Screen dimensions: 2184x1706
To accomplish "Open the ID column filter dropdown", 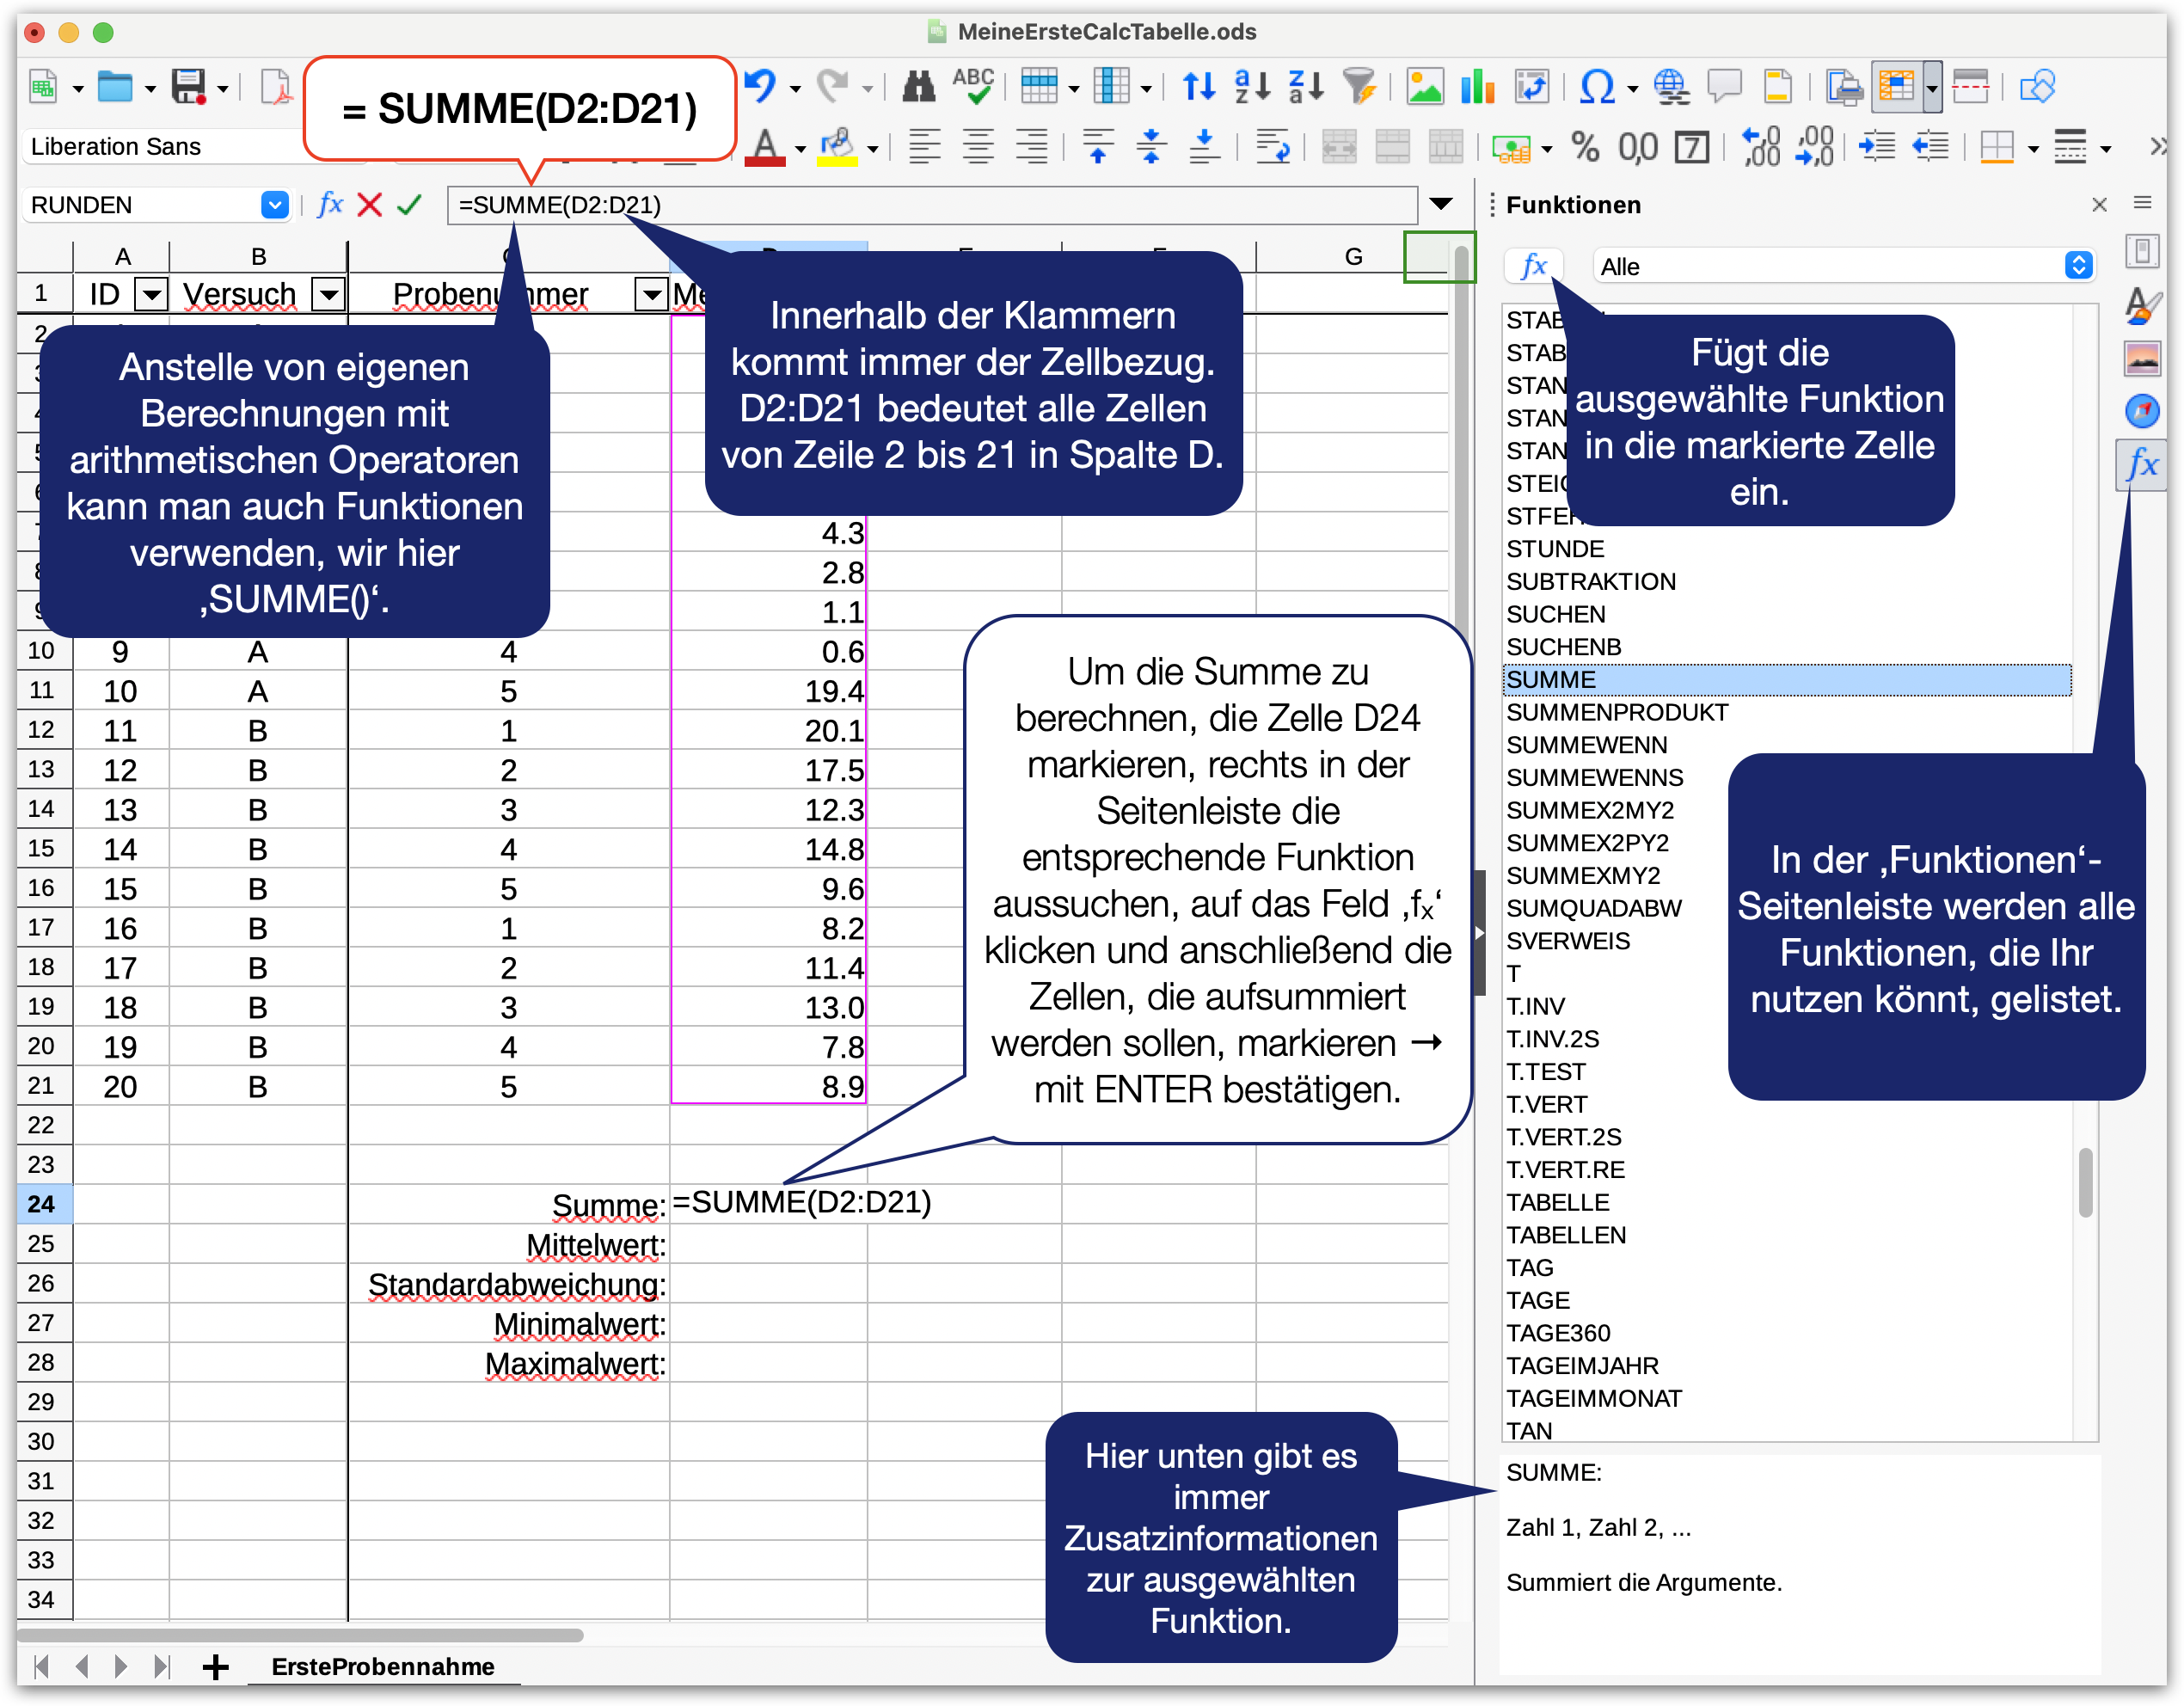I will (x=151, y=295).
